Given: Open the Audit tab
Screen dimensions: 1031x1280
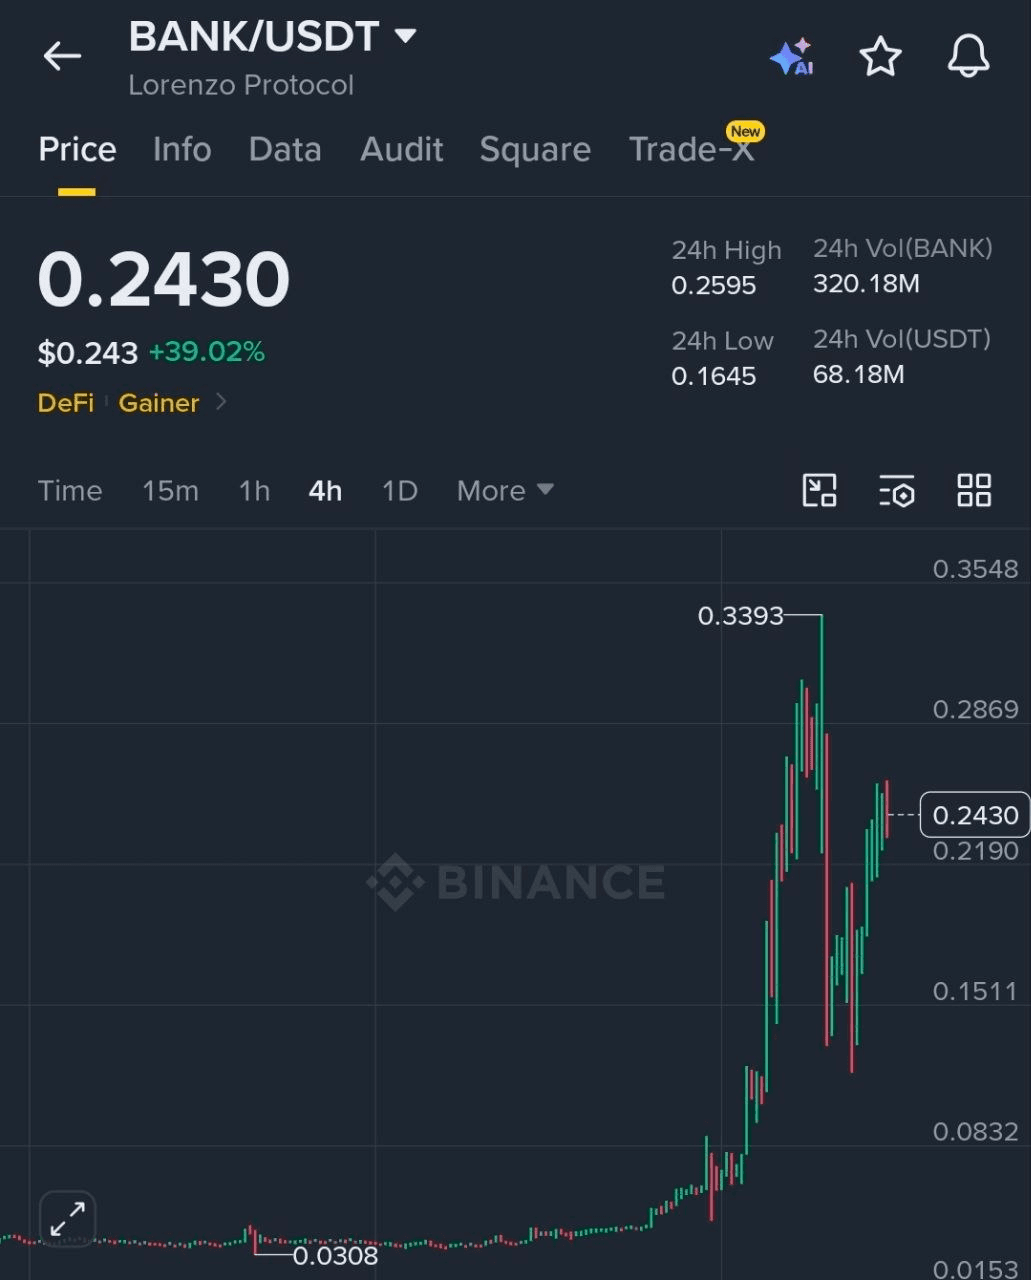Looking at the screenshot, I should tap(401, 149).
